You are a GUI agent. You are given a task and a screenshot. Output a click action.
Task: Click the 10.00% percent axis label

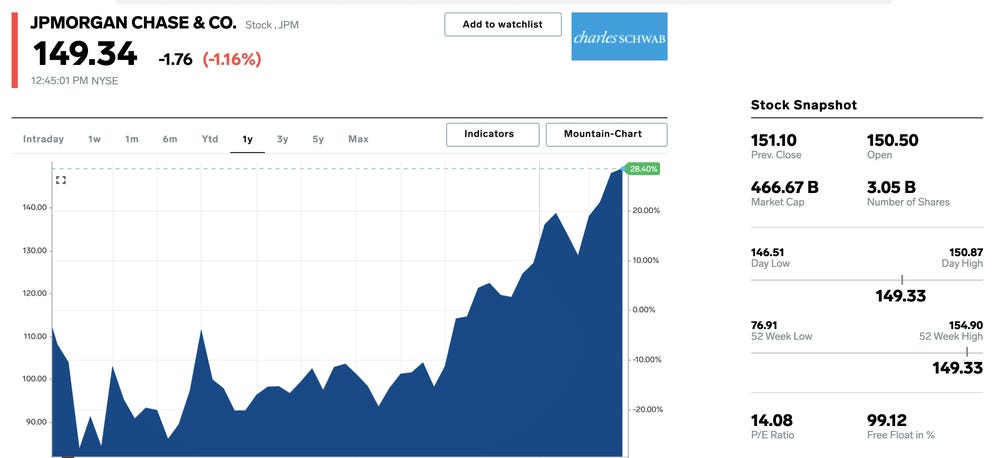(x=645, y=260)
